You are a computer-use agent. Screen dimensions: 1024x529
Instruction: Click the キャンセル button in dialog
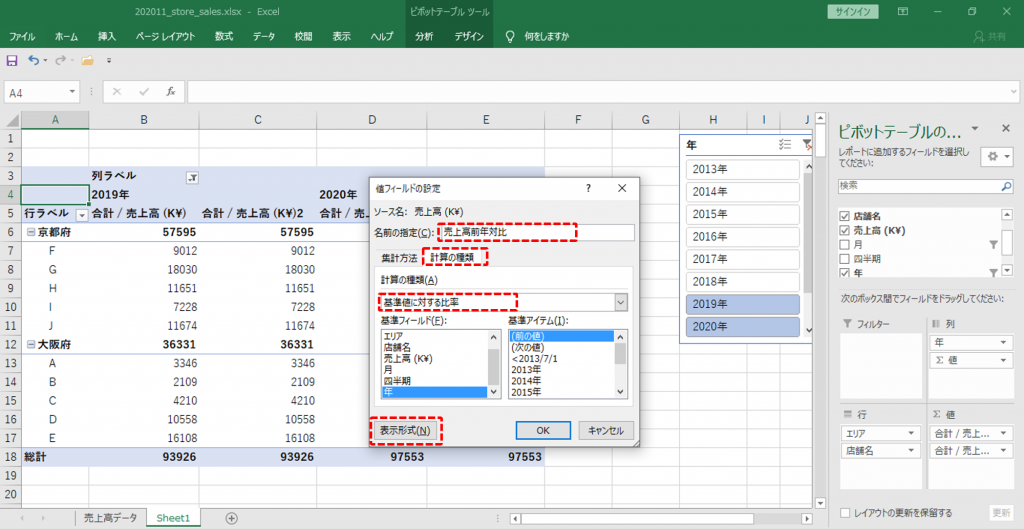[x=606, y=430]
